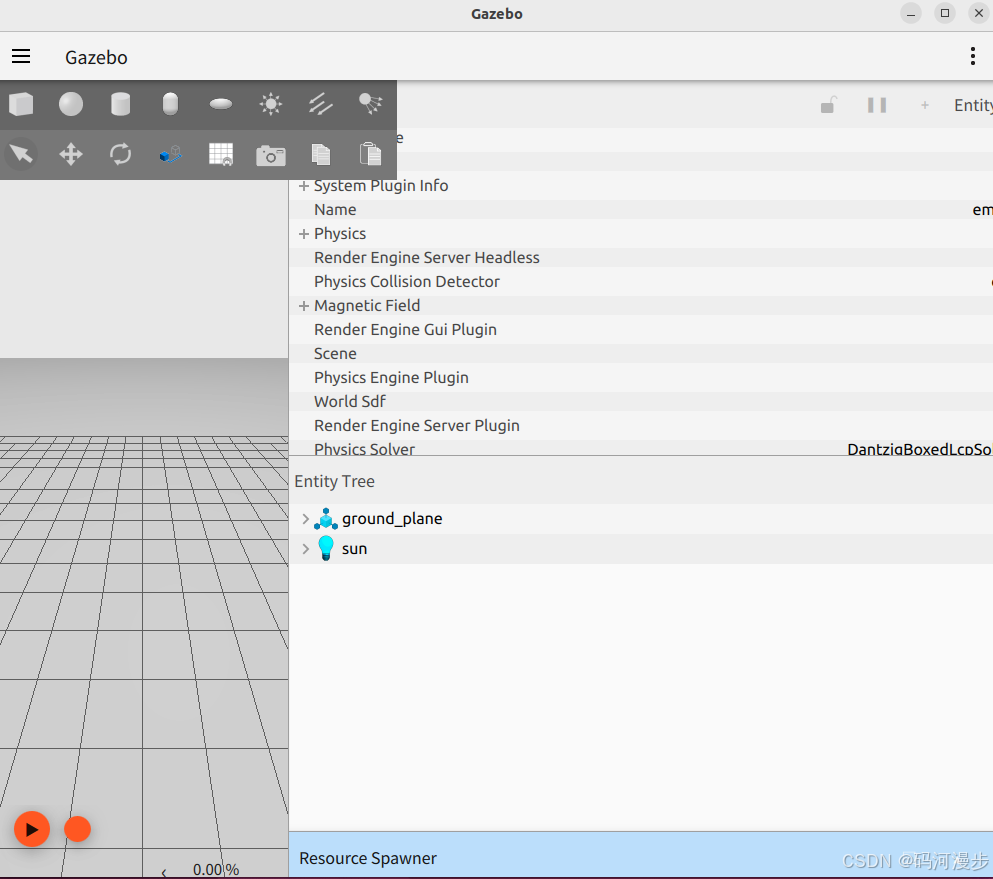Open the vertical dots plugin menu
The image size is (993, 879).
pos(973,56)
